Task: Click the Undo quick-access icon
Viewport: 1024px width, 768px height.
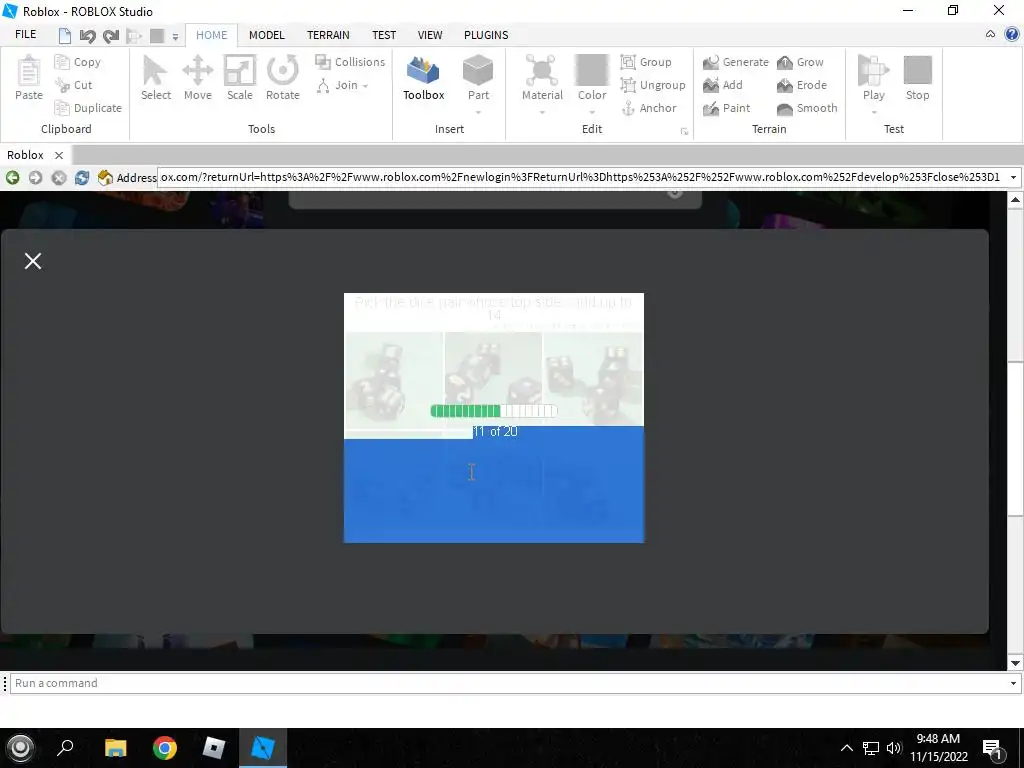Action: pyautogui.click(x=87, y=36)
